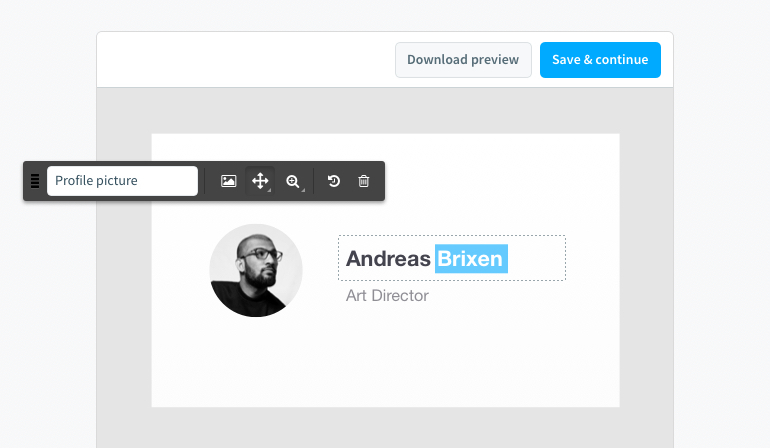Click the dark toolbar divider beside reset icon
Screen dimensions: 770x448
[313, 181]
